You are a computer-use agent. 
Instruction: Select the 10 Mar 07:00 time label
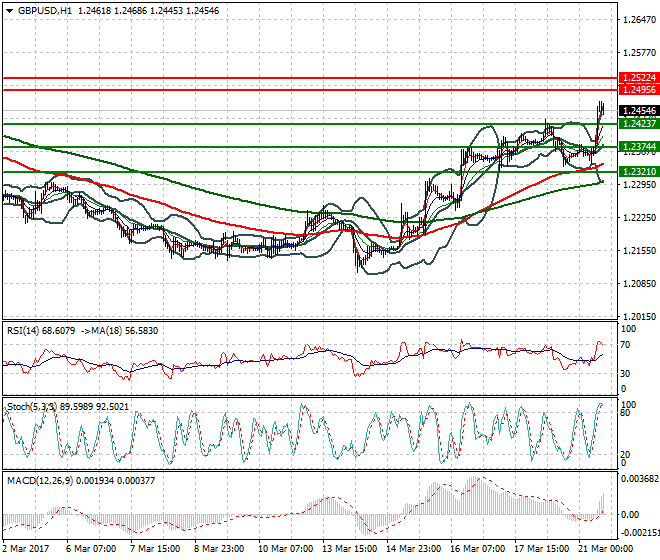(285, 549)
